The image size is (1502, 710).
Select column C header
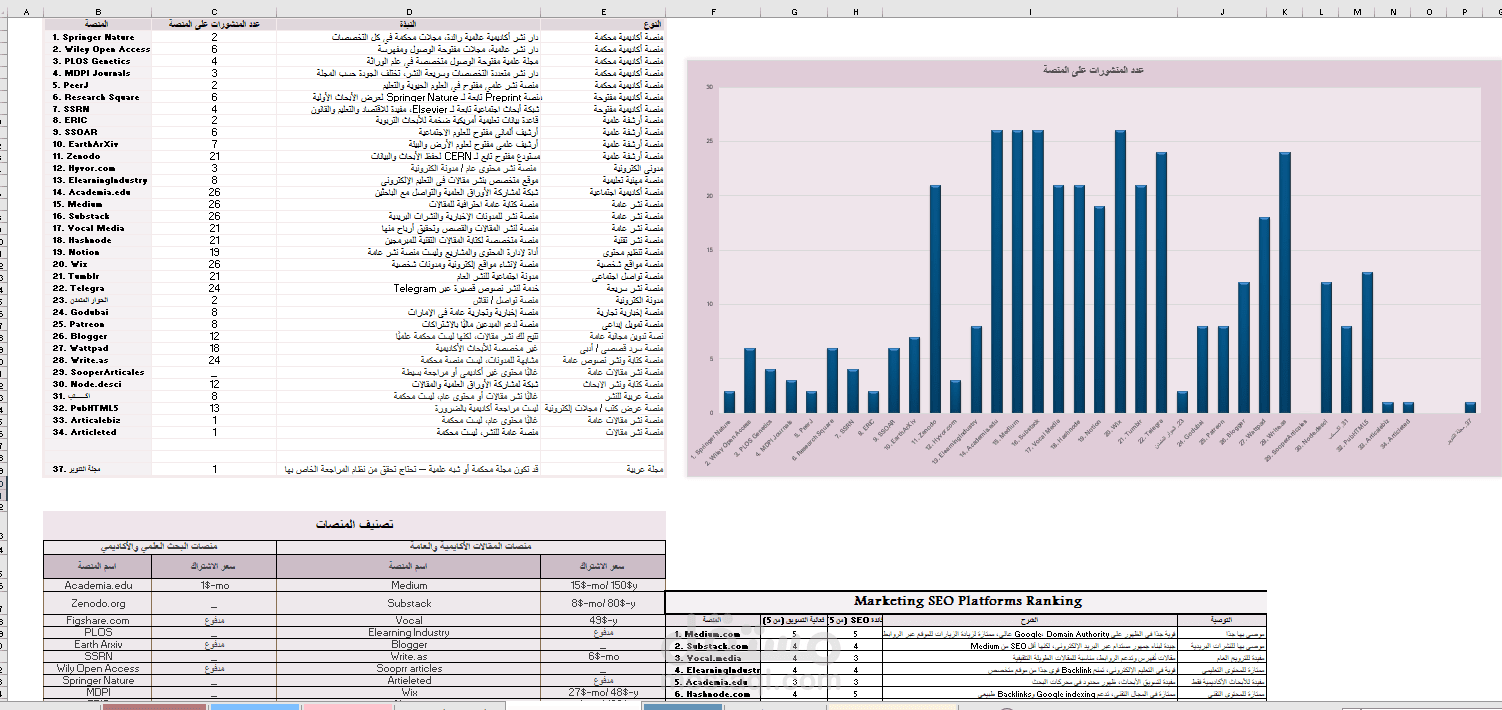[214, 12]
